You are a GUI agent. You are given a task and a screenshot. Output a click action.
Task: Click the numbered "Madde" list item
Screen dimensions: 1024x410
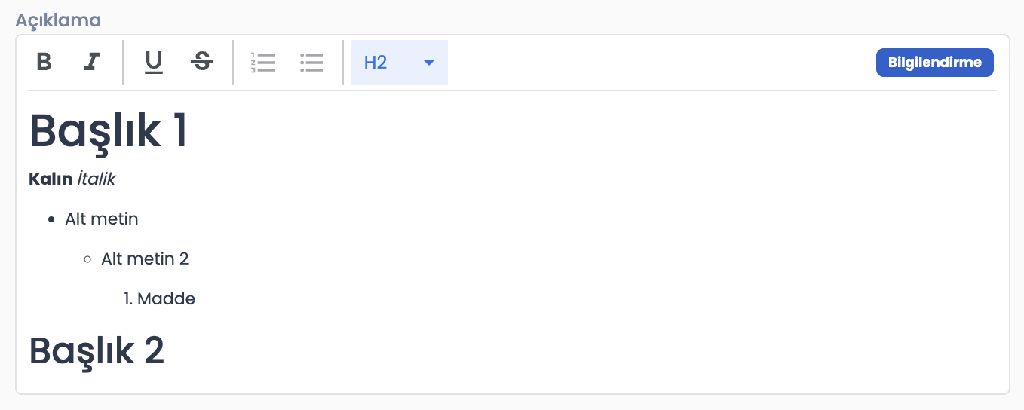166,299
